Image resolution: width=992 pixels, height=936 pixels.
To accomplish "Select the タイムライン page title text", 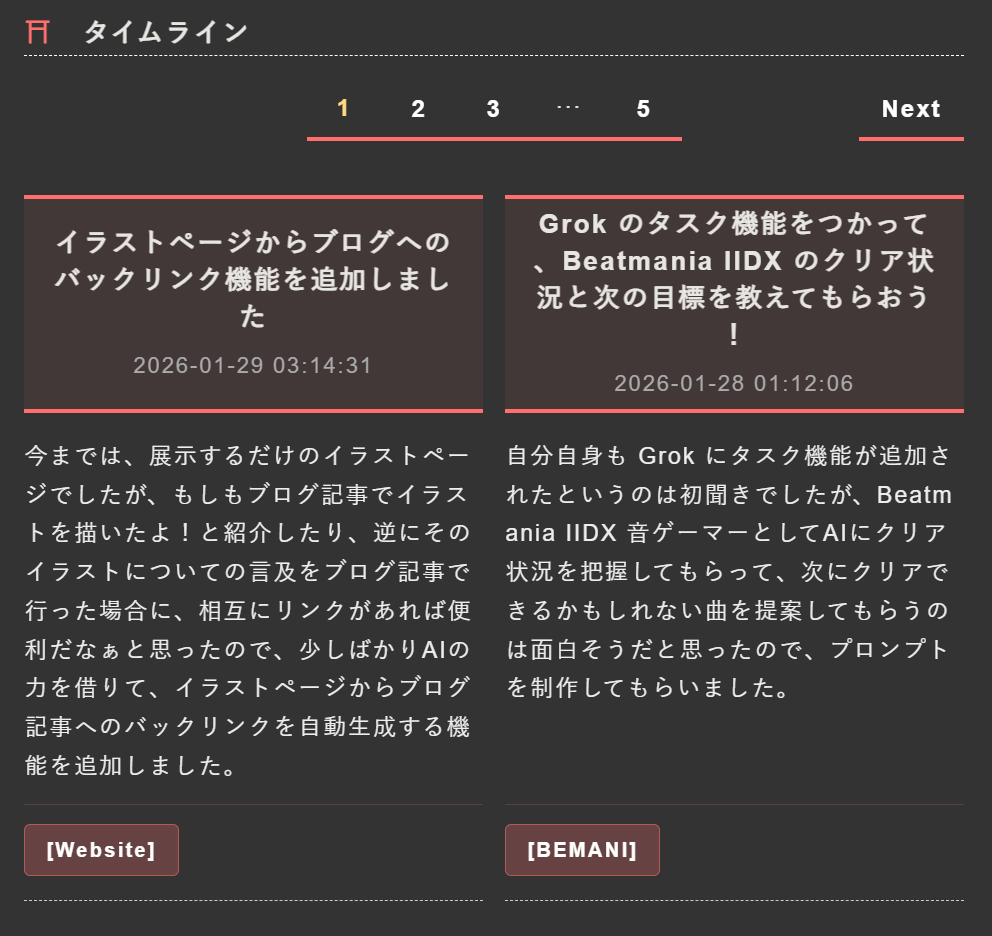I will click(x=166, y=31).
